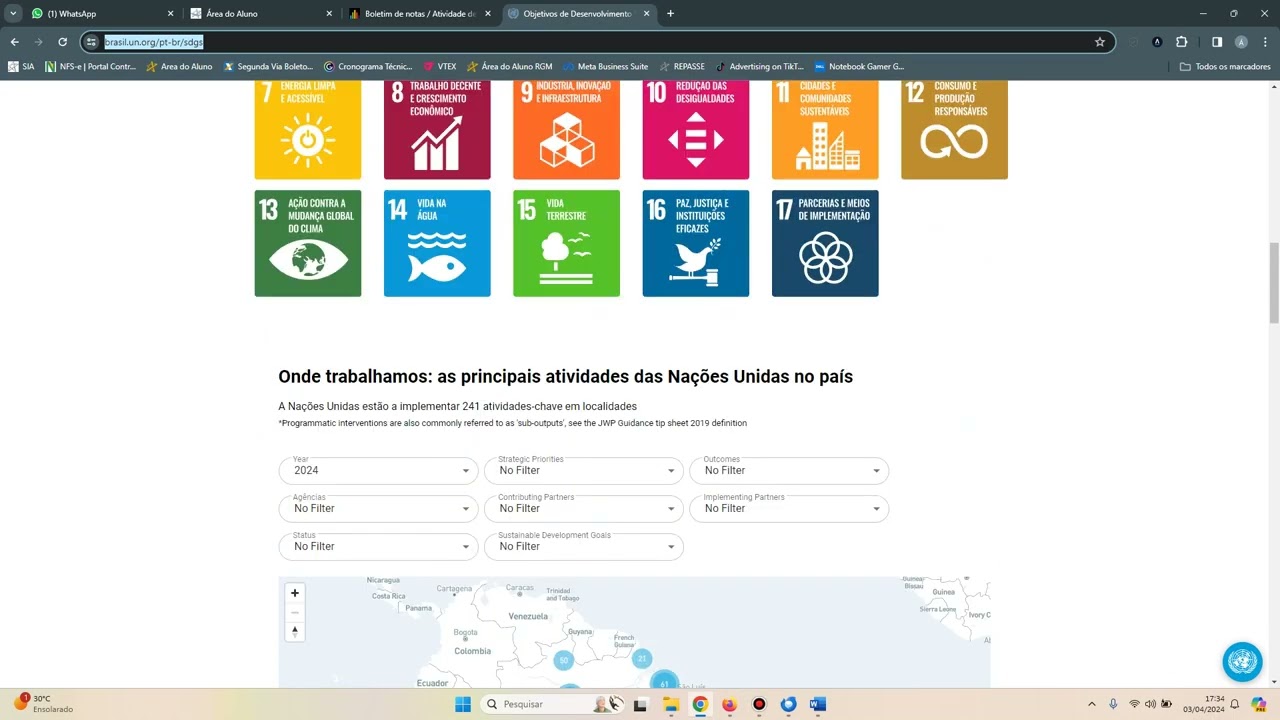Expand the Implementing Partners filter dropdown
Image resolution: width=1280 pixels, height=720 pixels.
[x=789, y=508]
